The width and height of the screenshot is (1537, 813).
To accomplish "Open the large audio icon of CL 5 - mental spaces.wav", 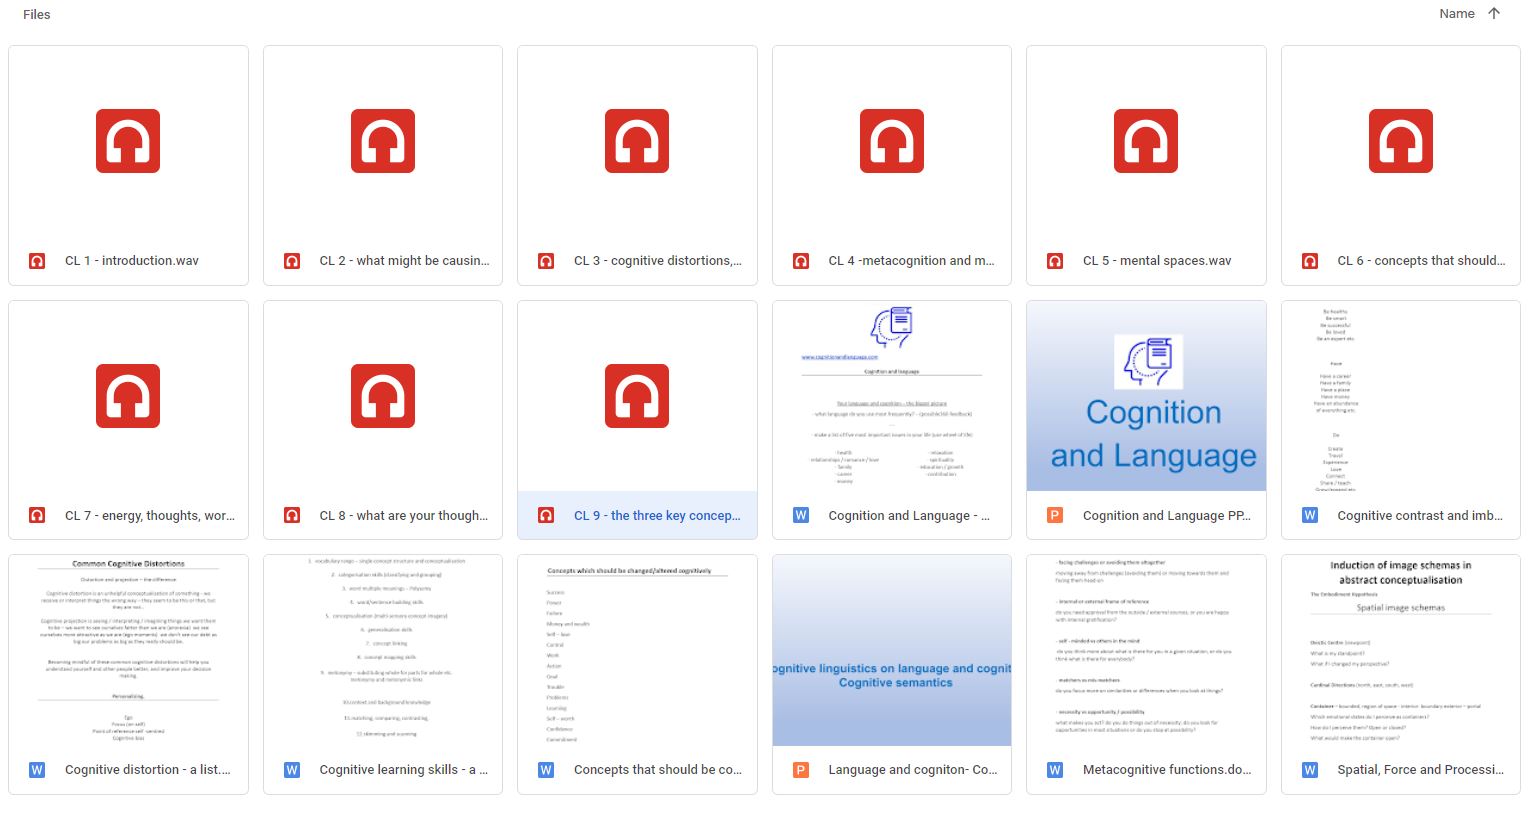I will click(1146, 141).
